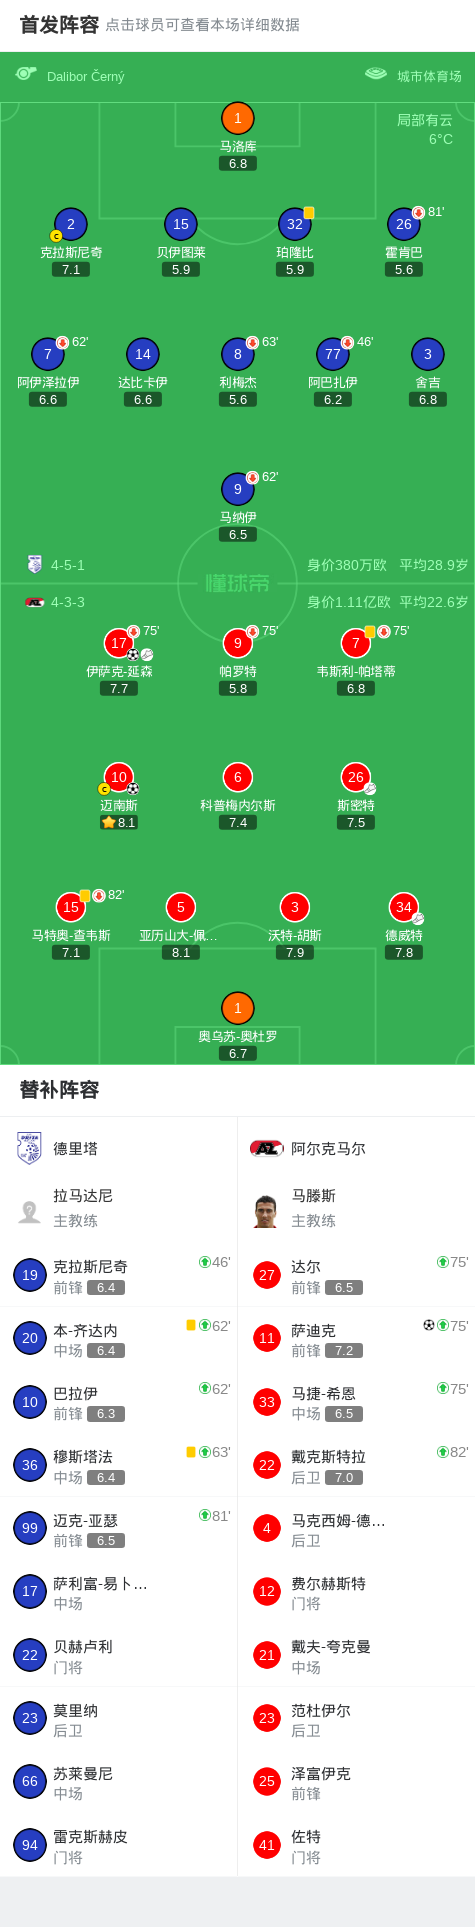Select 亚历山大-佩 number 5 defender icon

pyautogui.click(x=181, y=908)
